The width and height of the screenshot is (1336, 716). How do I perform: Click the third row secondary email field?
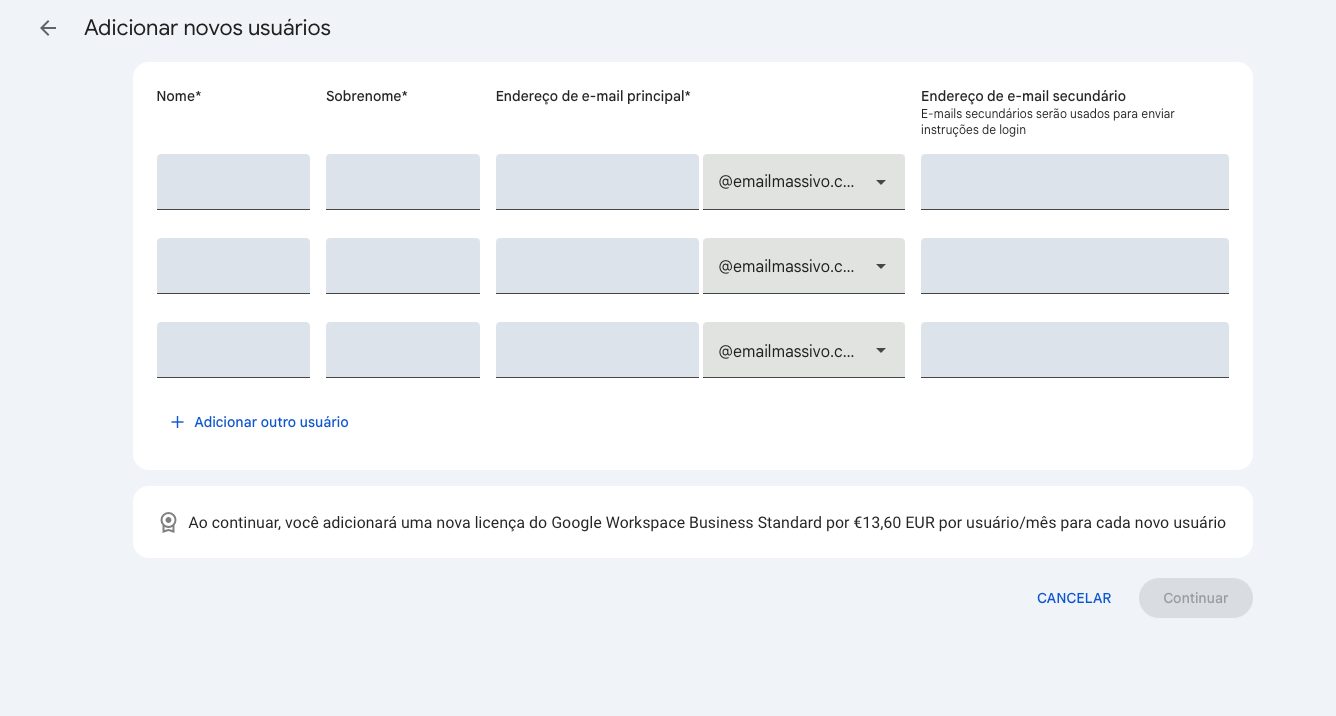click(x=1074, y=350)
